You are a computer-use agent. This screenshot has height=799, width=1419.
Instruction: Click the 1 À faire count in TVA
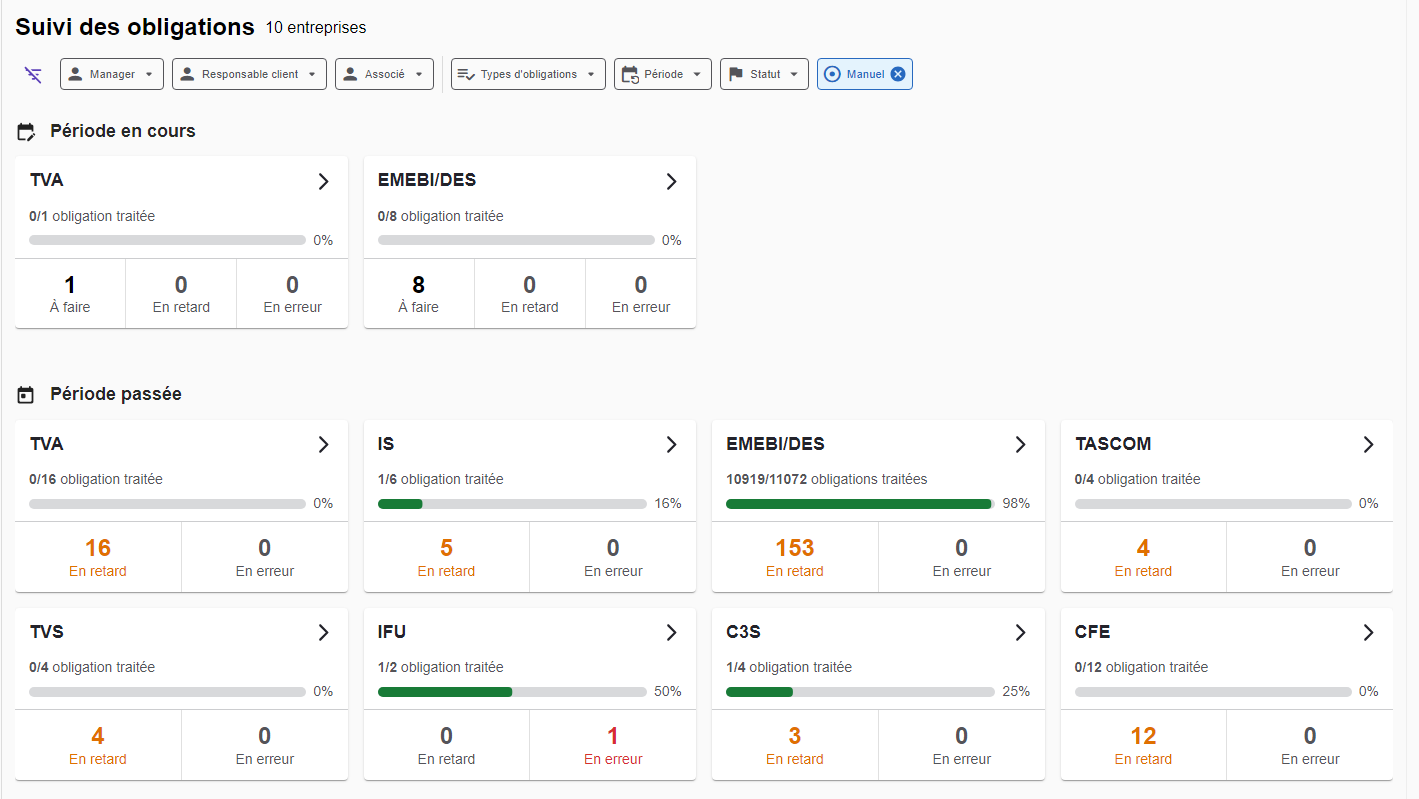click(x=70, y=294)
